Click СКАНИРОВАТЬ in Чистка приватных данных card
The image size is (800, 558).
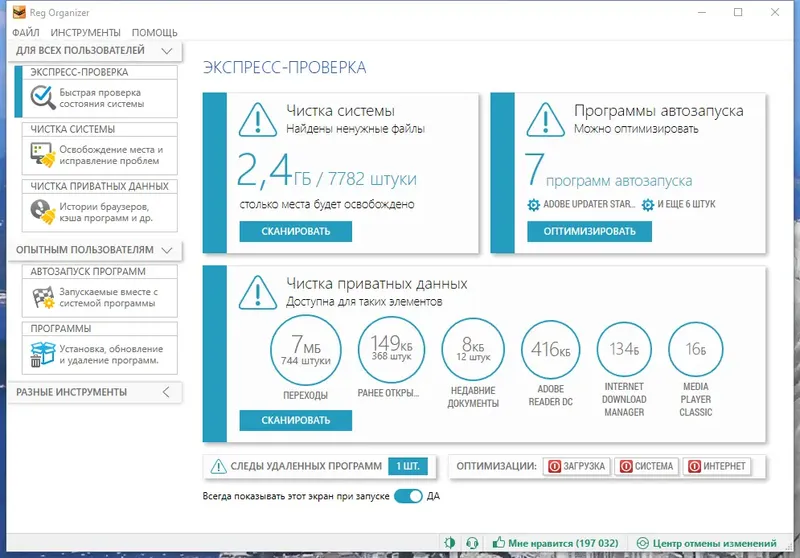pyautogui.click(x=296, y=420)
